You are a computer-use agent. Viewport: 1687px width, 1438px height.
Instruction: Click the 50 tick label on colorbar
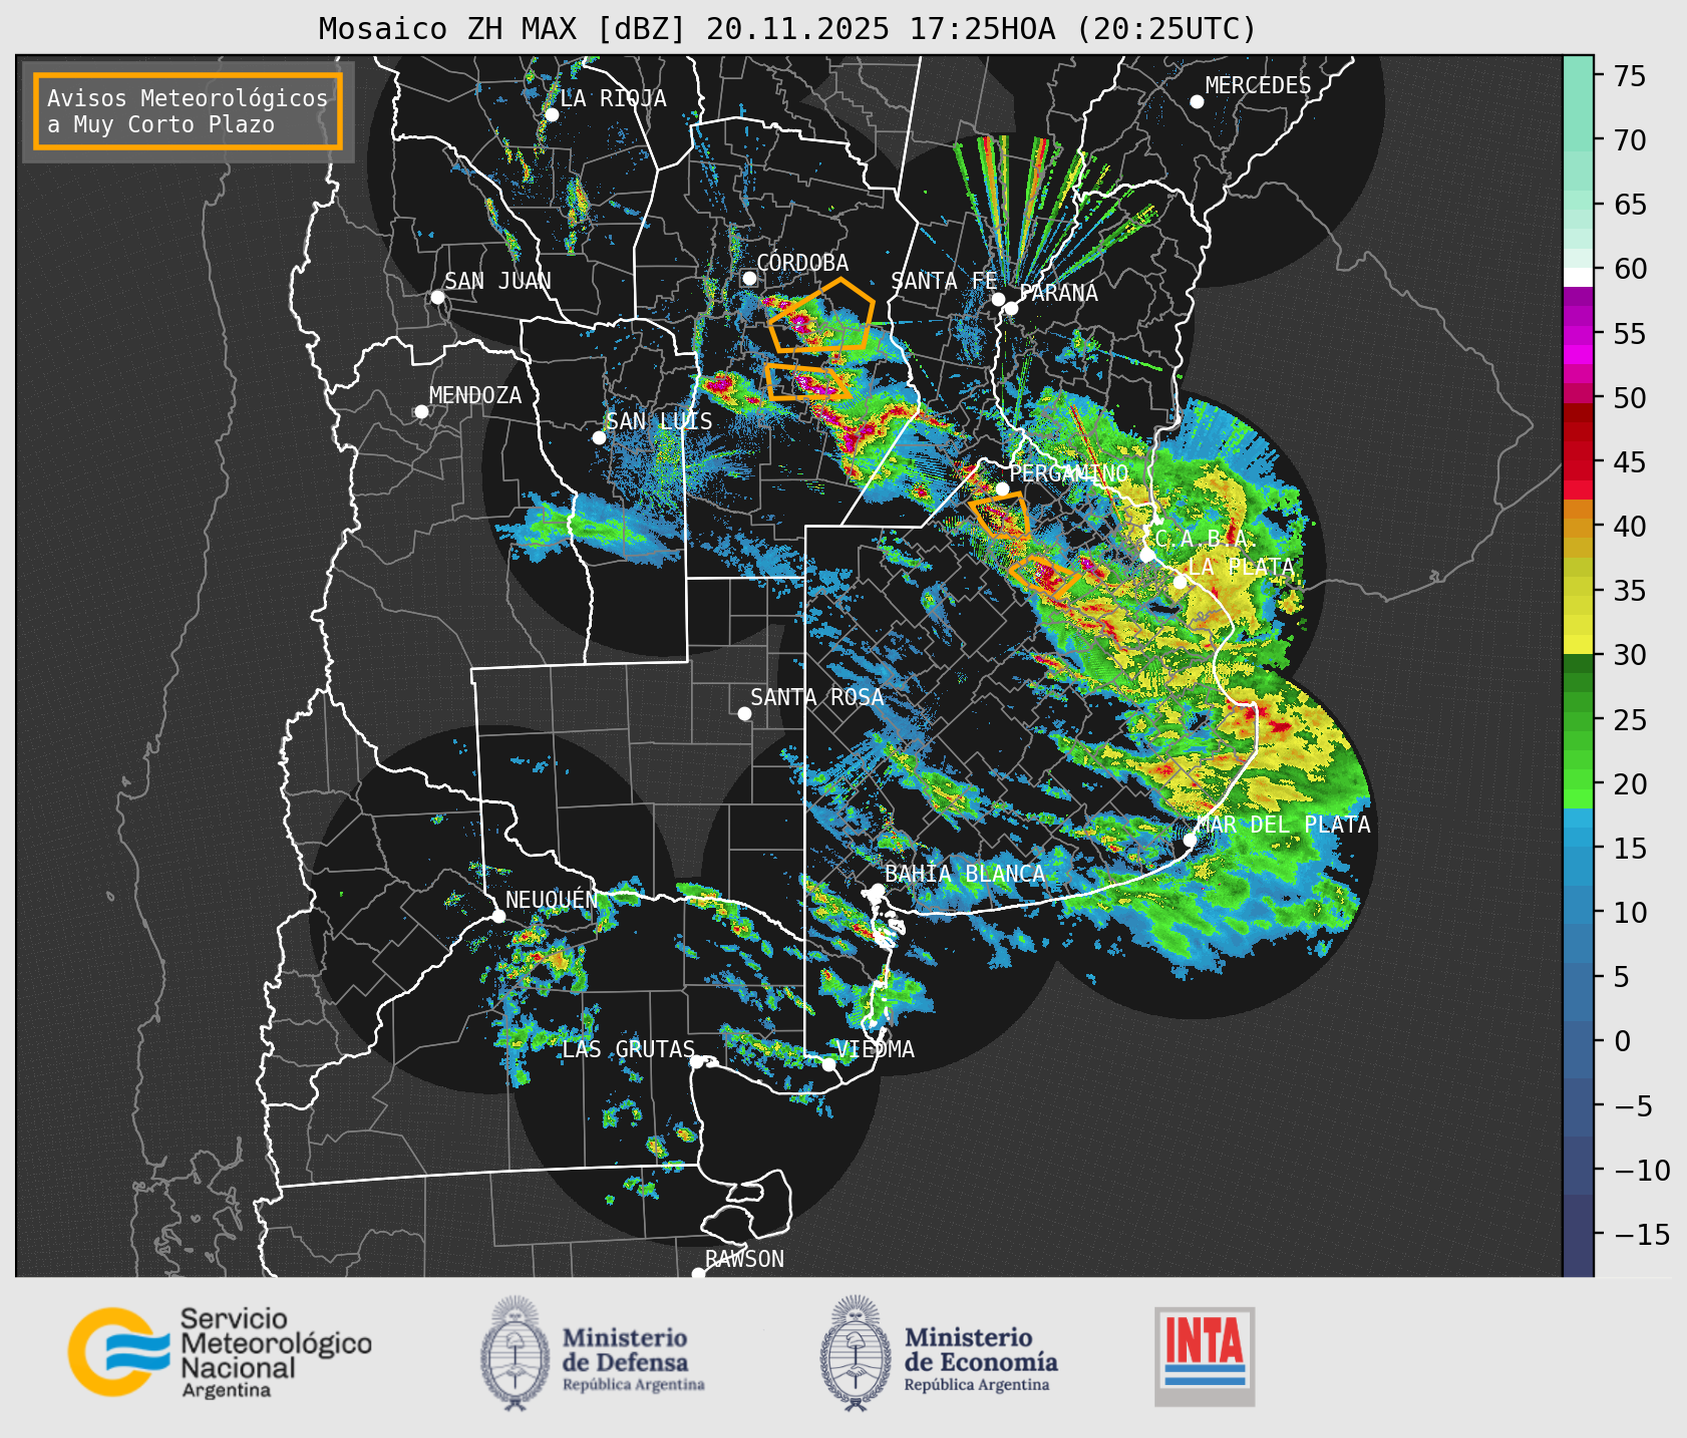click(1629, 398)
